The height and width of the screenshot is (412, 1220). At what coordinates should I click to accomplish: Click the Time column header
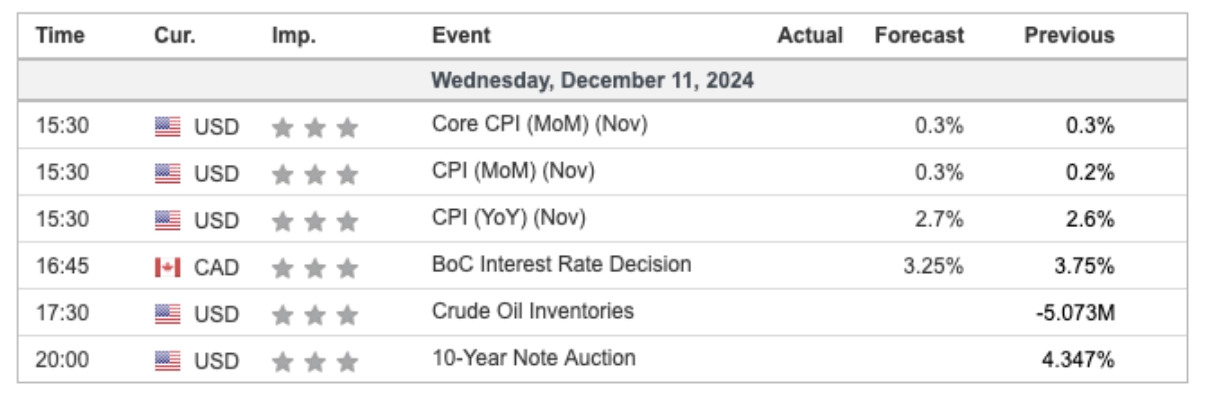click(x=60, y=36)
